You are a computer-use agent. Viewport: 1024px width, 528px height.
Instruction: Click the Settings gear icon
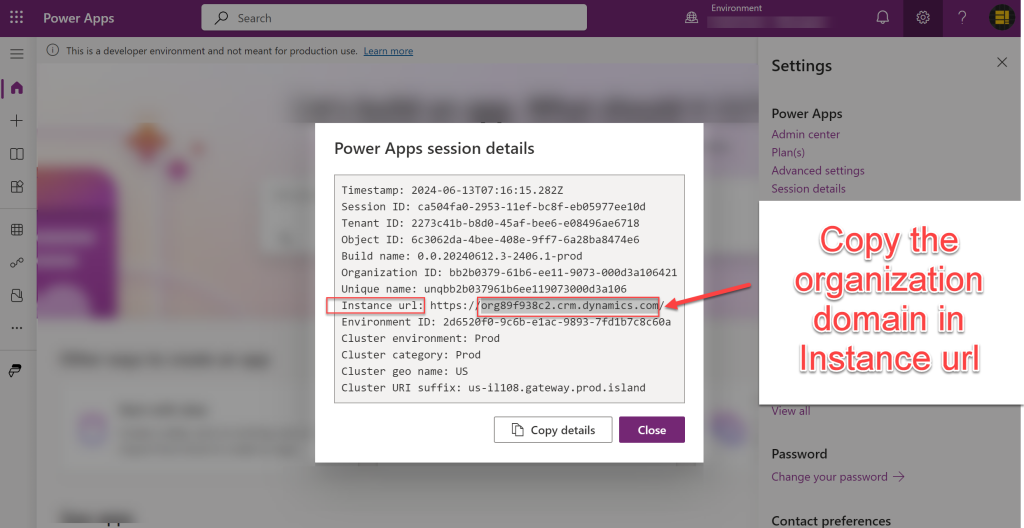[x=923, y=18]
